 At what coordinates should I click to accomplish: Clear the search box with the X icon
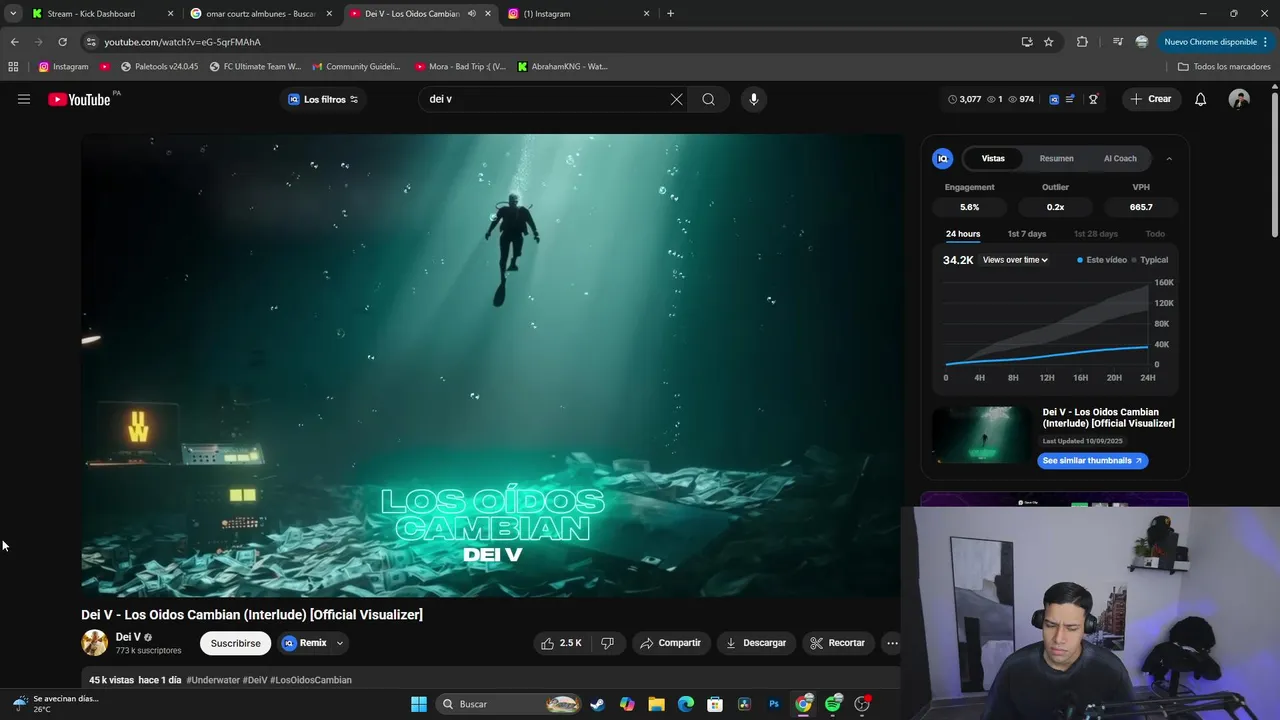point(676,99)
